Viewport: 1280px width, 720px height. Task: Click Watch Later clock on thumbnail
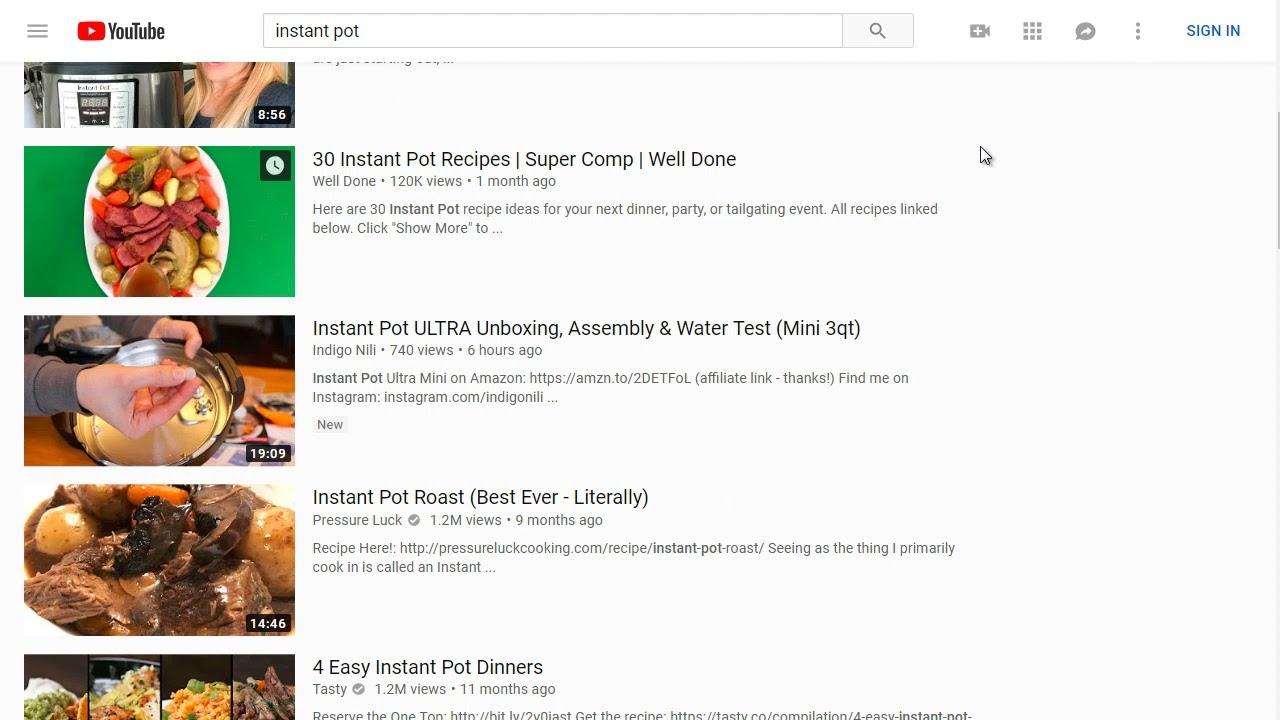point(275,166)
